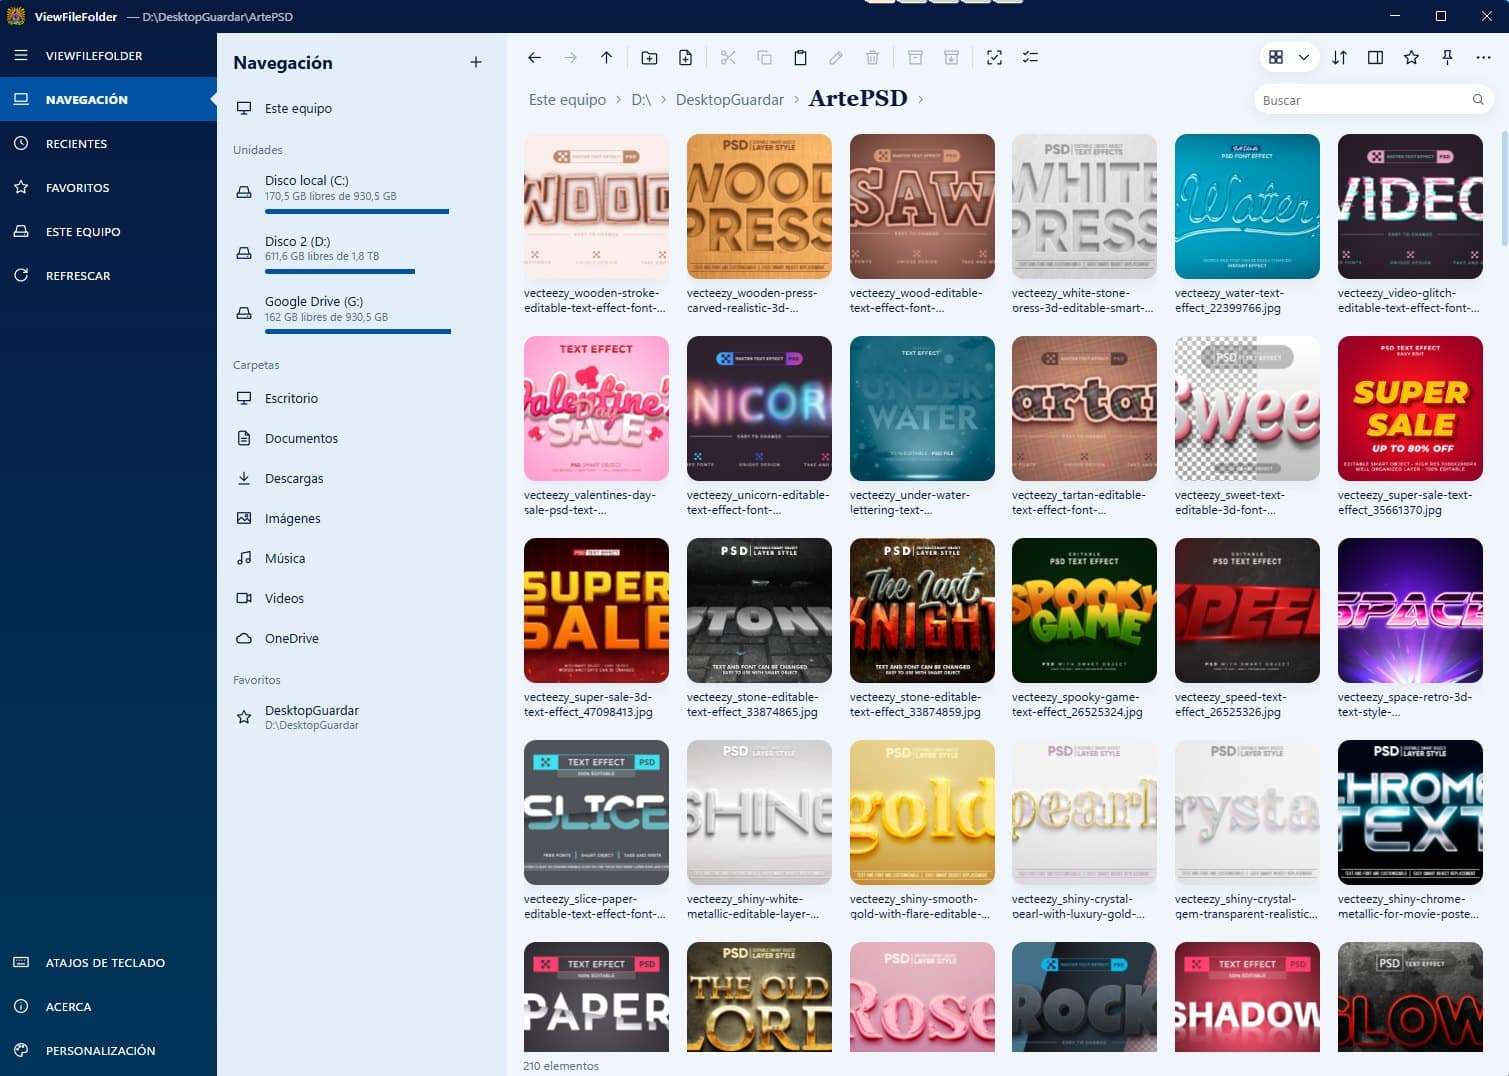This screenshot has width=1509, height=1076.
Task: Go up one folder level
Action: pyautogui.click(x=606, y=58)
